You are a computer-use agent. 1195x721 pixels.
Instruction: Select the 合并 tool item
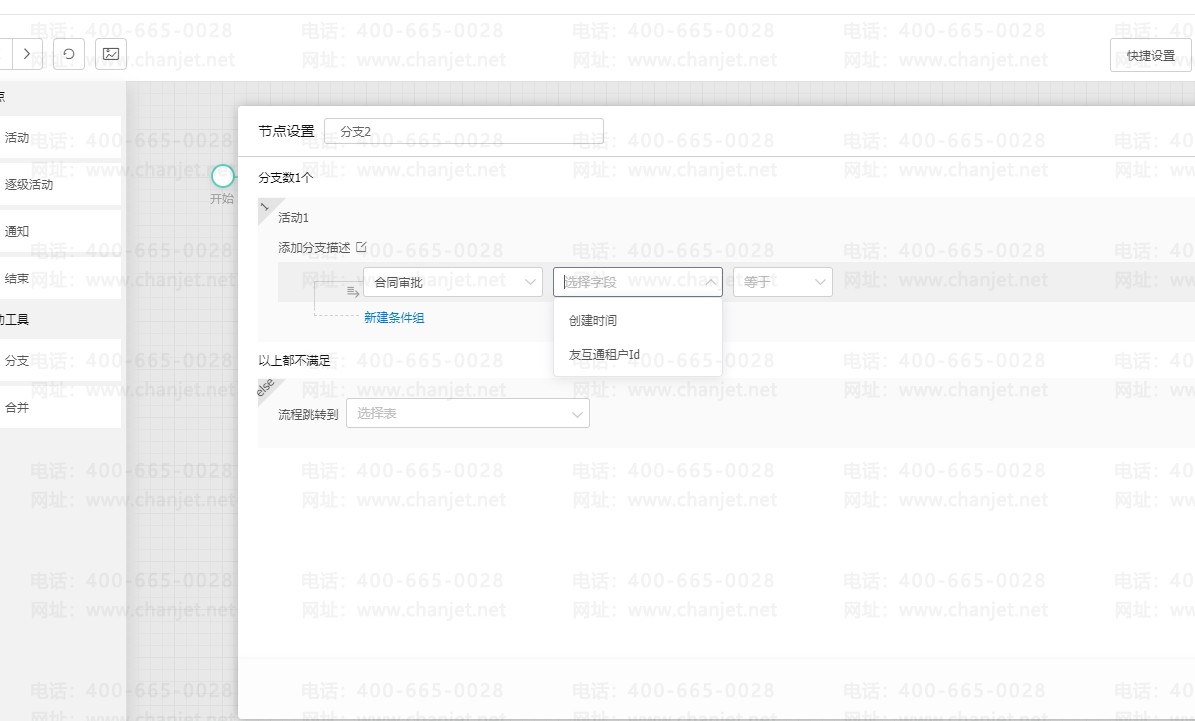click(x=59, y=408)
